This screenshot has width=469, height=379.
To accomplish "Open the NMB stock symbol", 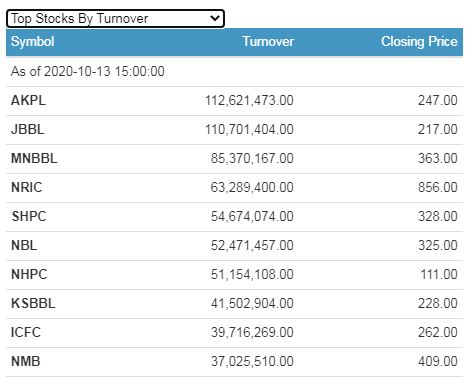I will click(x=26, y=361).
